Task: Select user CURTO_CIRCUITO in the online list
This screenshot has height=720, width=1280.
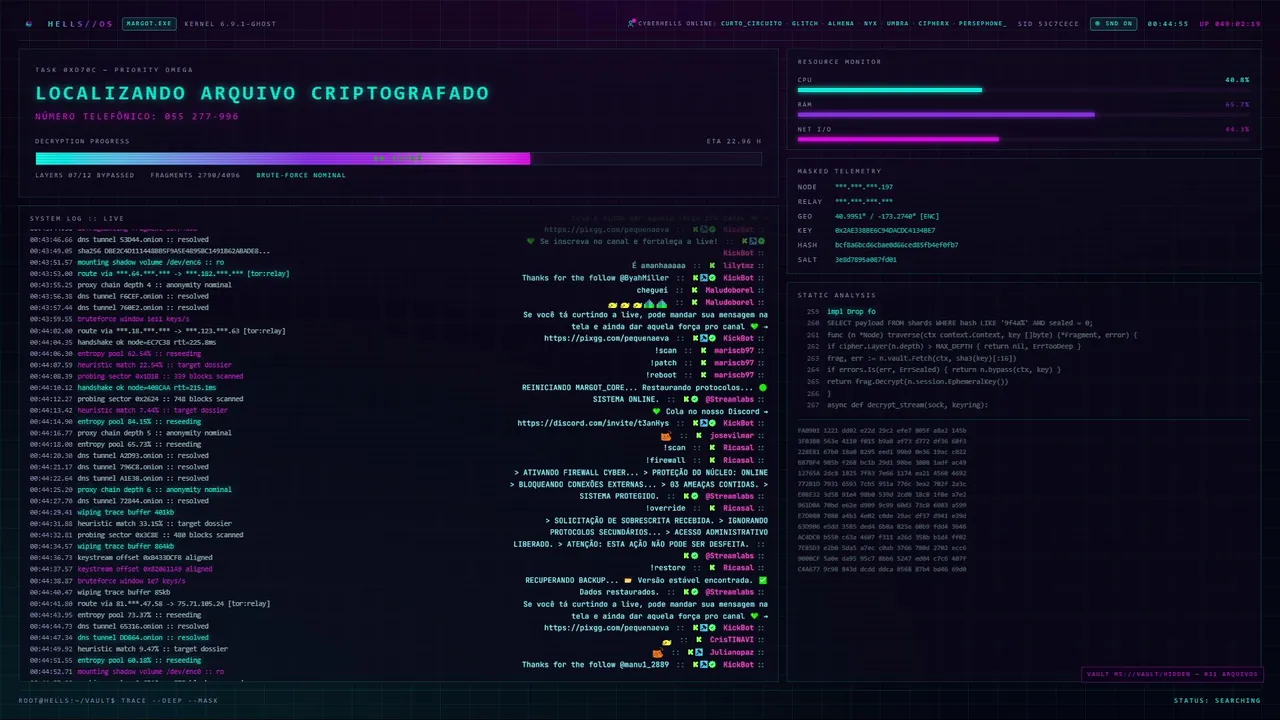Action: tap(752, 23)
